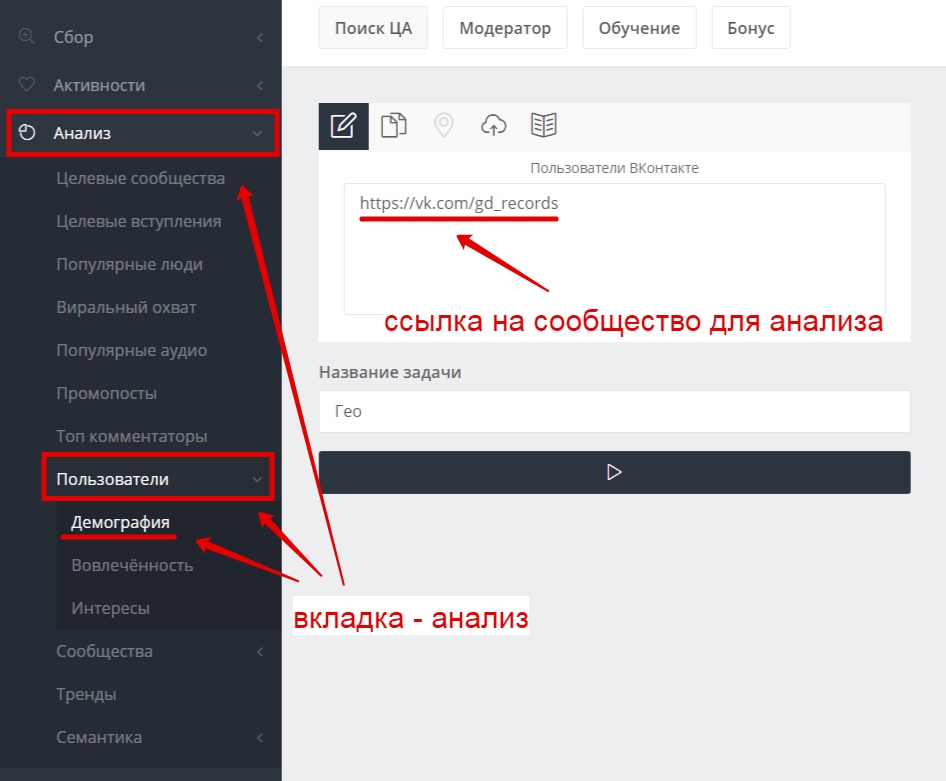946x781 pixels.
Task: Click the Название задачи label
Action: 390,372
